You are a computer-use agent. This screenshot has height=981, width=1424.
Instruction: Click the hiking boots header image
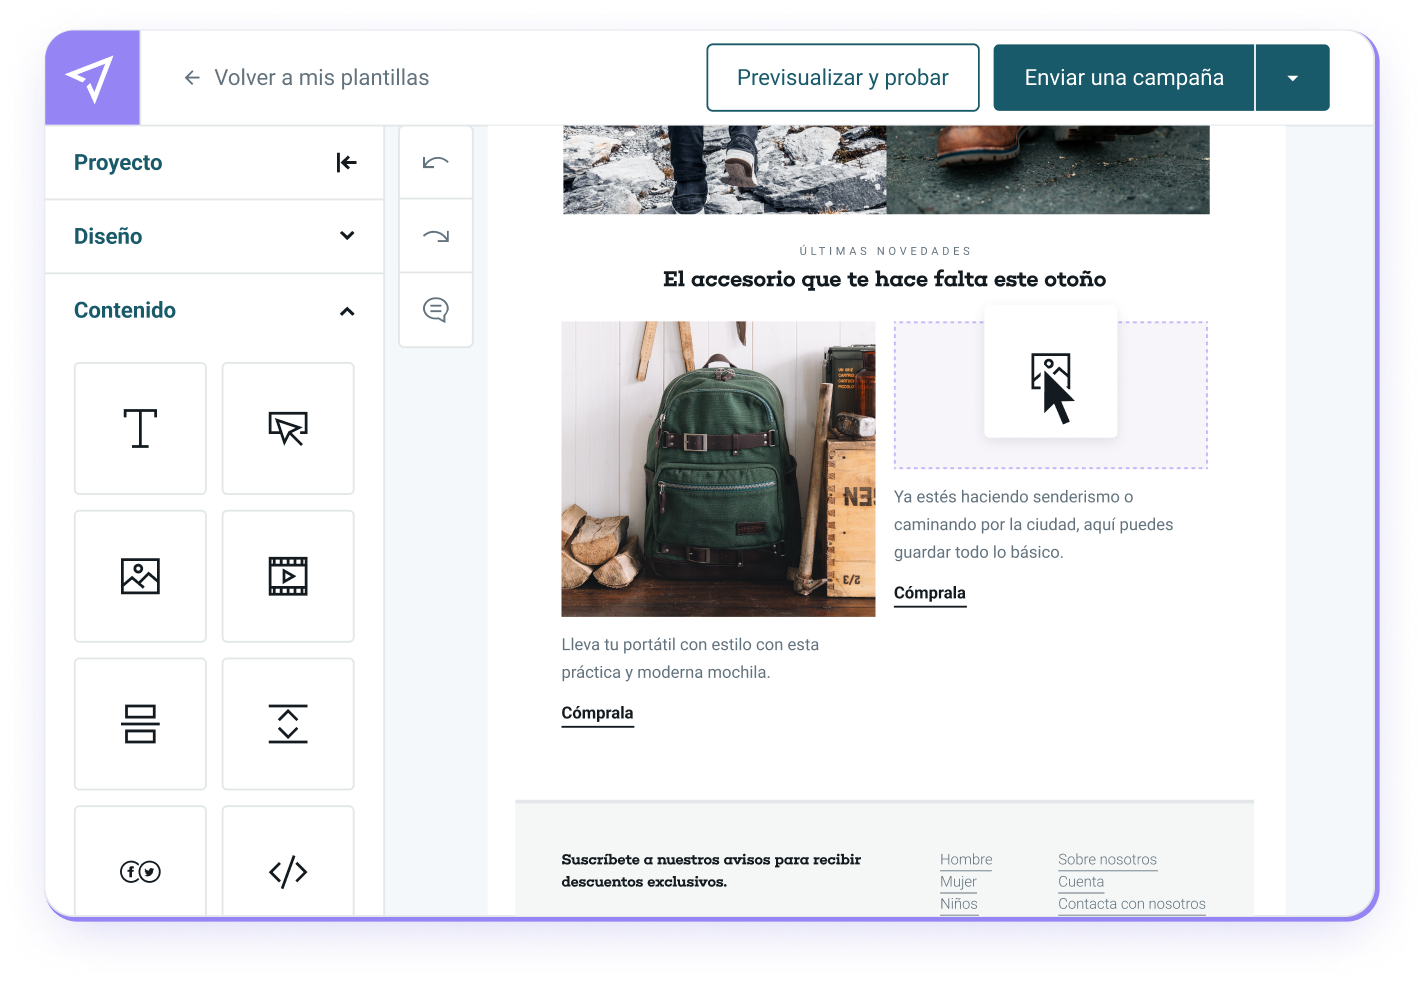pos(886,170)
